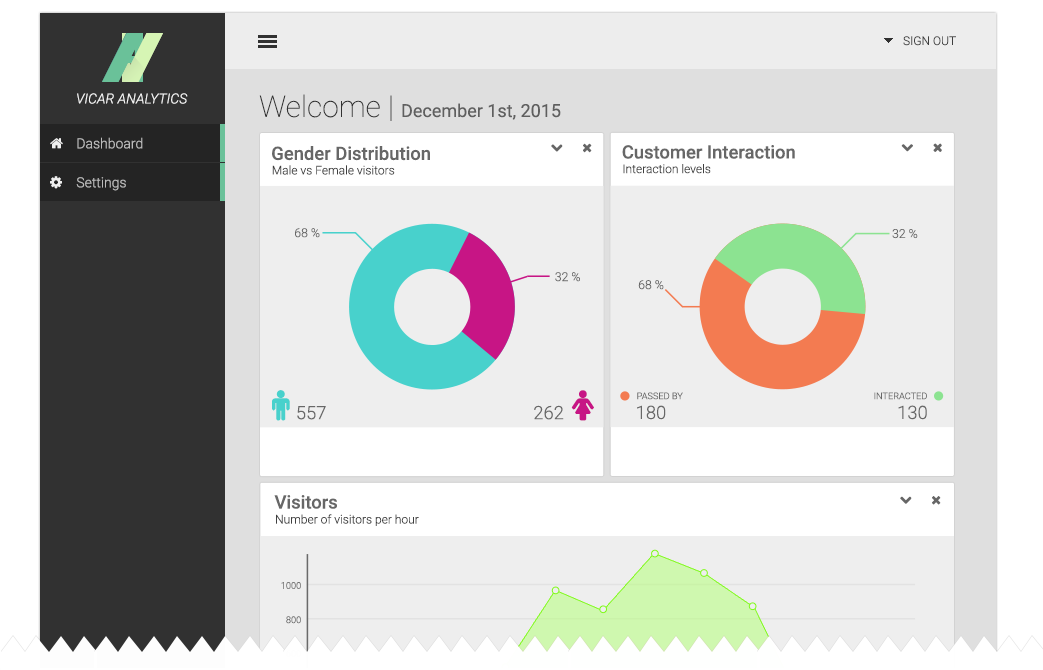Viewport: 1043px width, 670px height.
Task: Click the hamburger menu icon
Action: pyautogui.click(x=267, y=41)
